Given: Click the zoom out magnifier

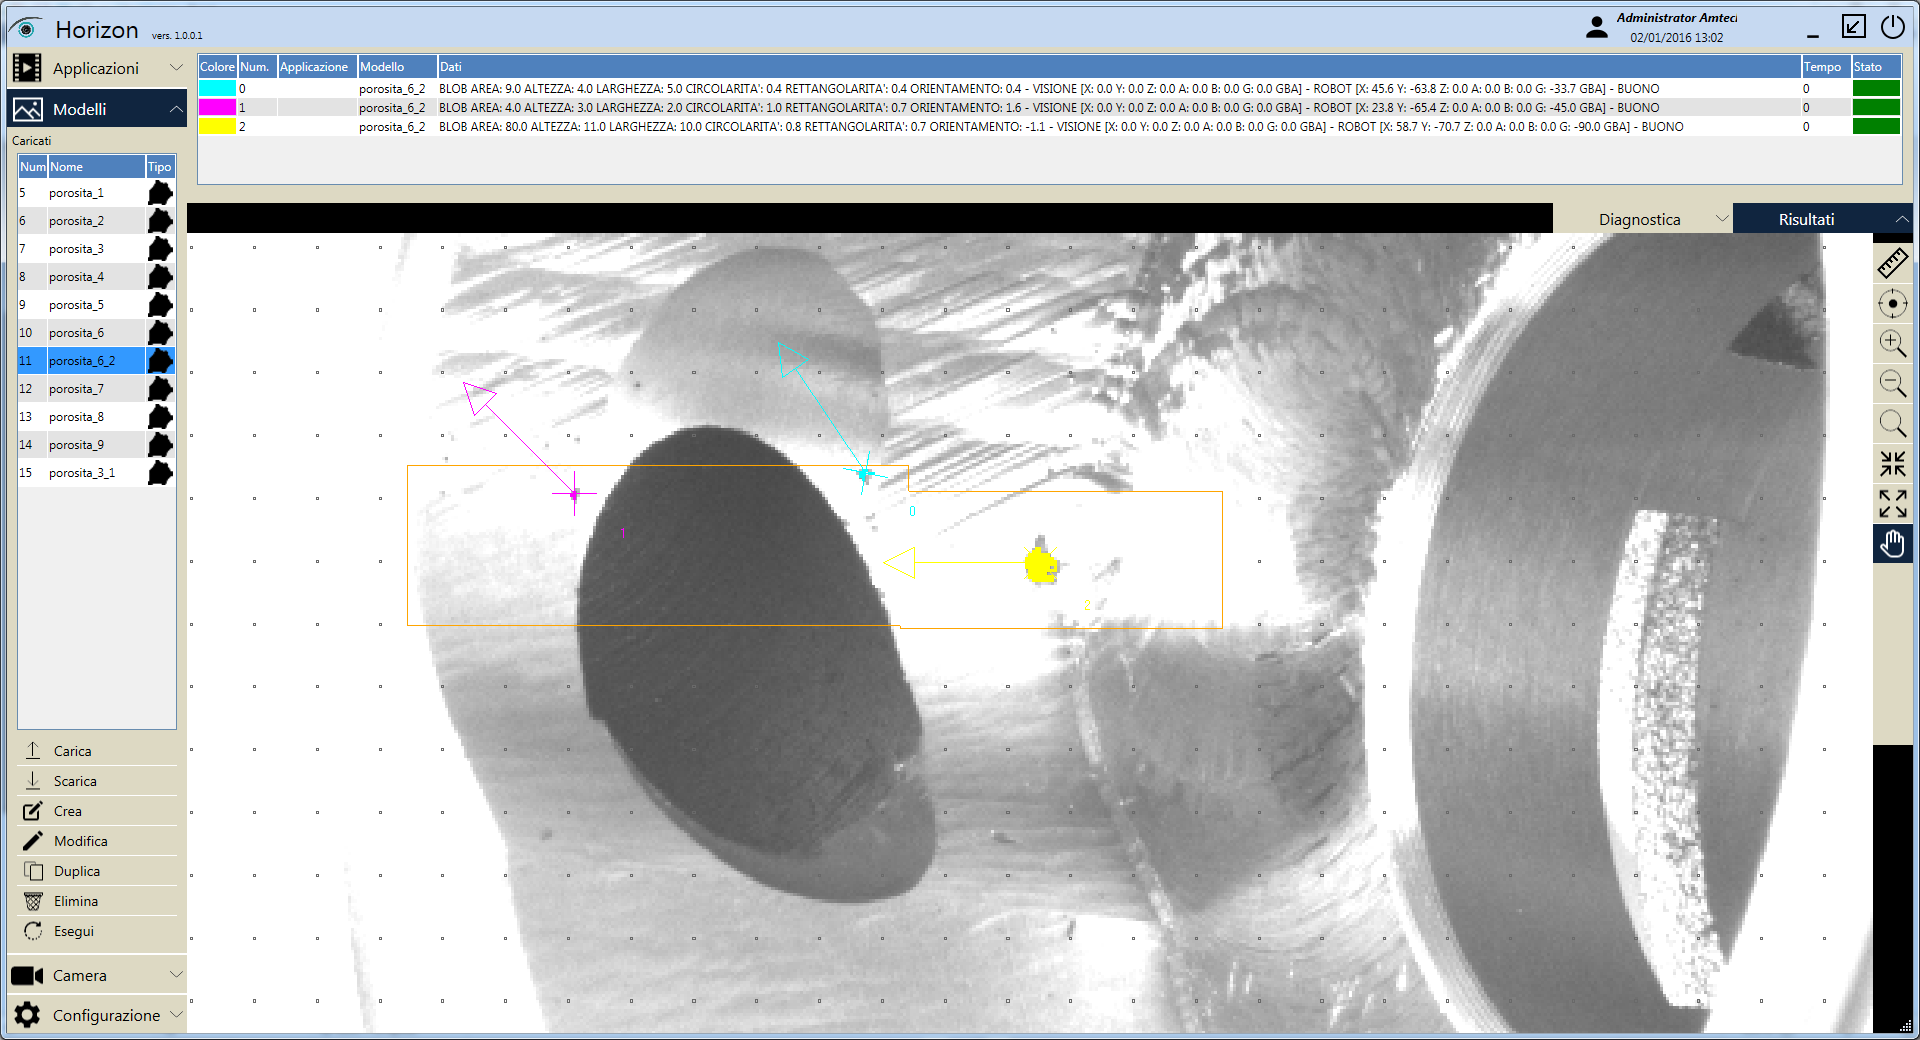Looking at the screenshot, I should [1892, 383].
